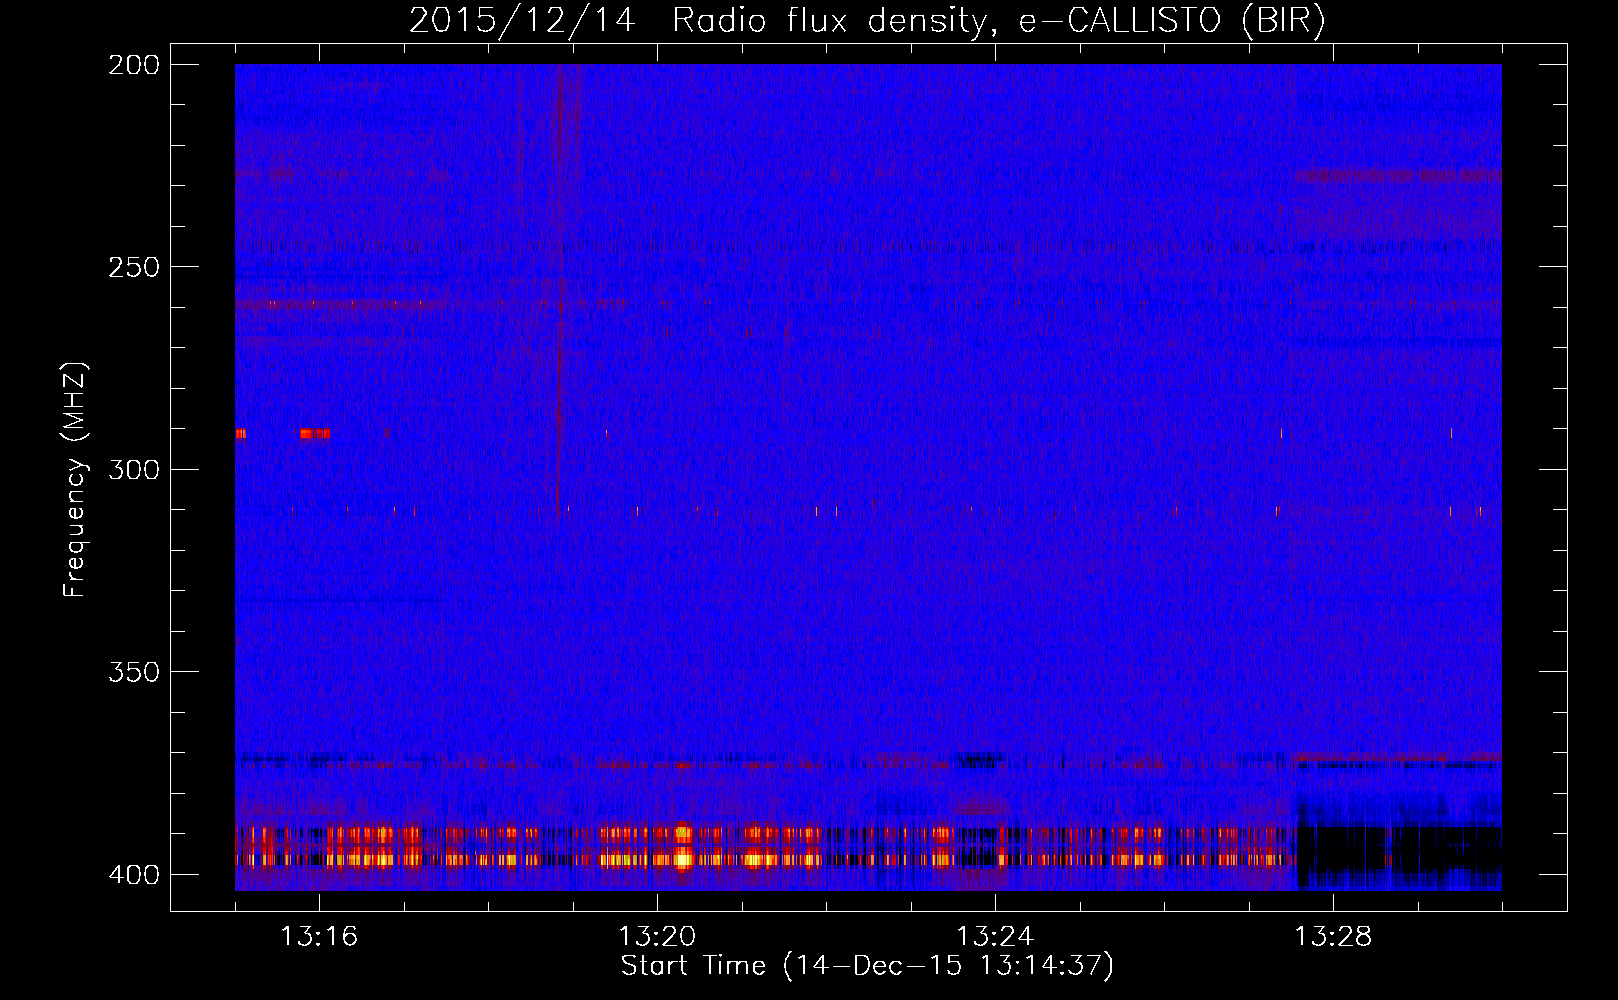Viewport: 1618px width, 1000px height.
Task: Click the plot title "2015/12/14 Radio flux density, e-CALLISTO (BIR)"
Action: (867, 20)
